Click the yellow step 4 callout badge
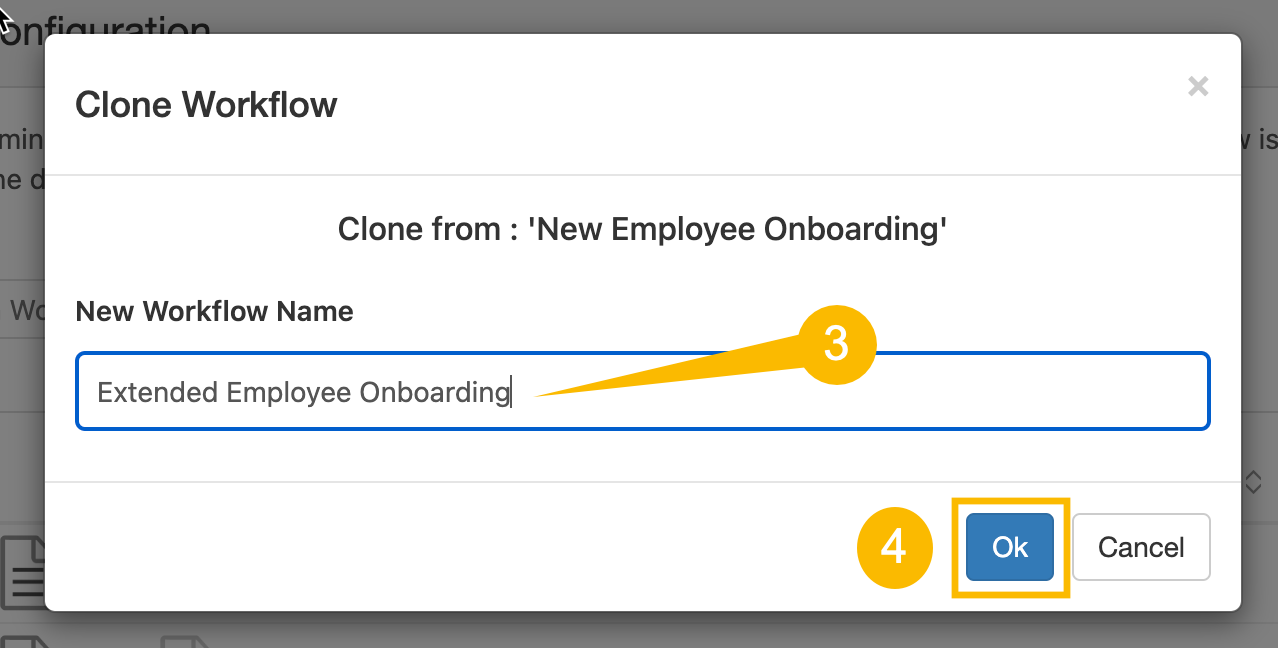This screenshot has height=648, width=1278. tap(894, 548)
